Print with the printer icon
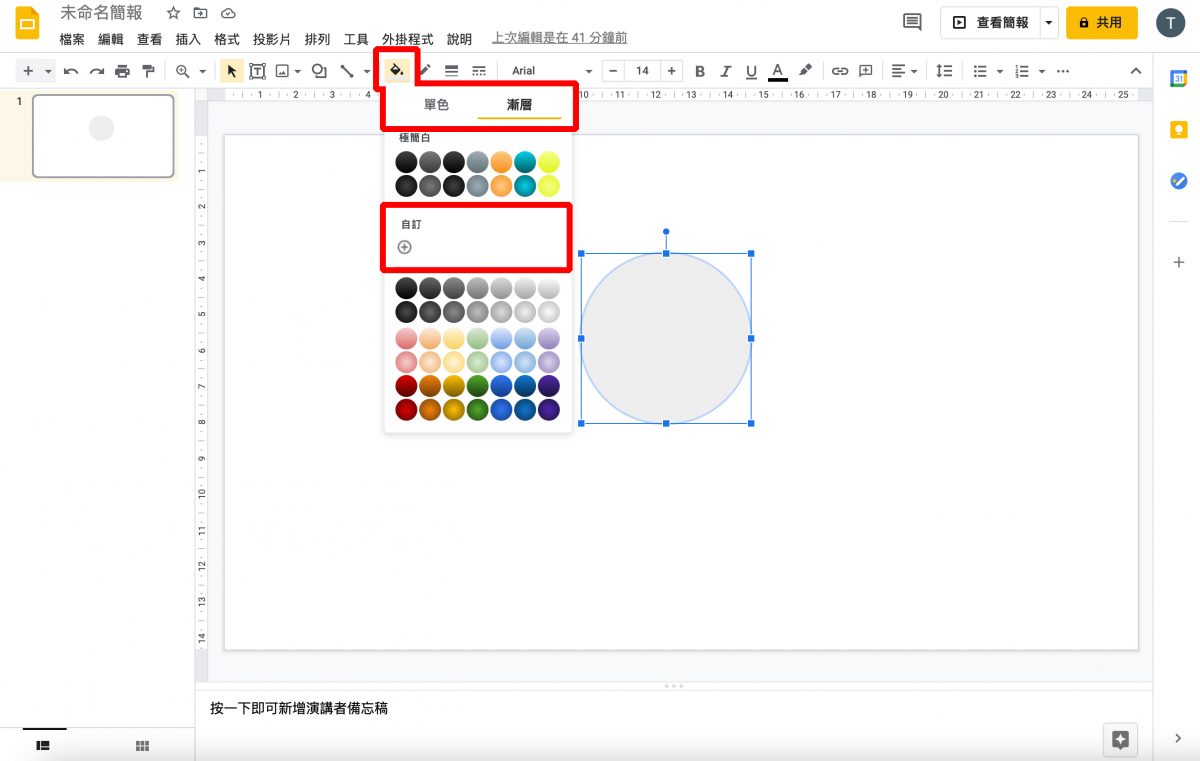 122,71
